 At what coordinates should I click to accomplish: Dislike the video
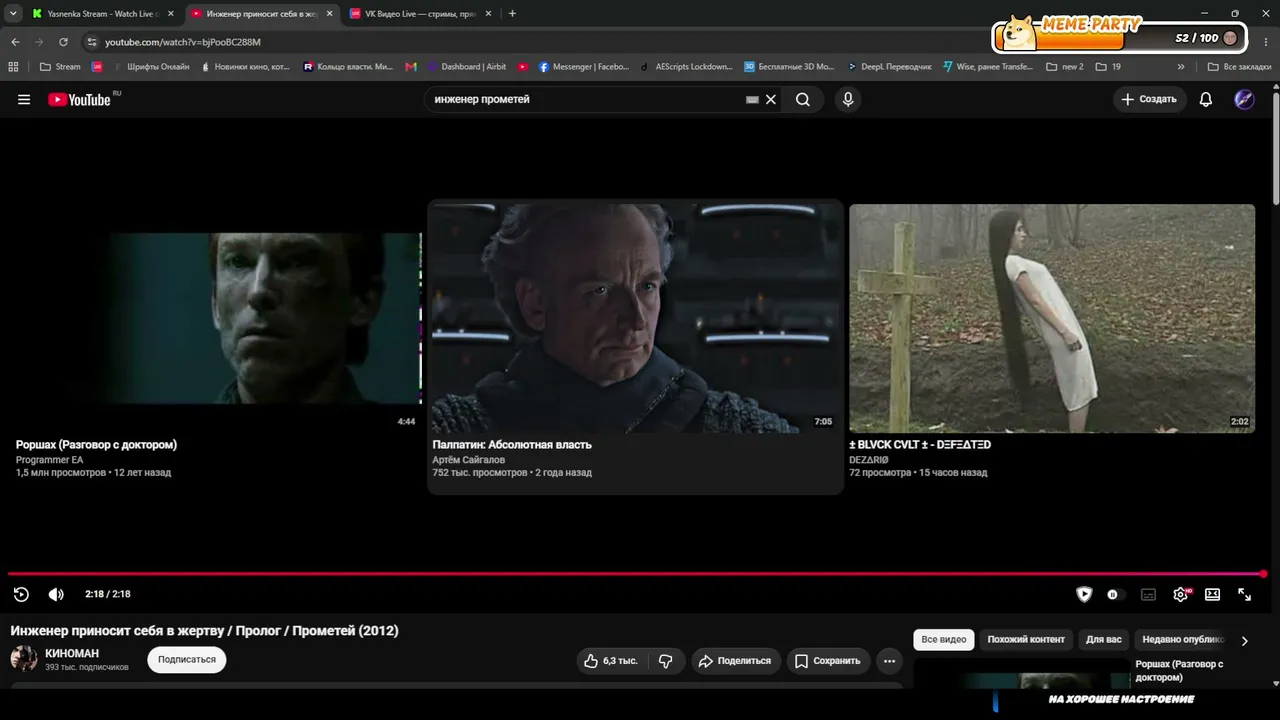(666, 661)
